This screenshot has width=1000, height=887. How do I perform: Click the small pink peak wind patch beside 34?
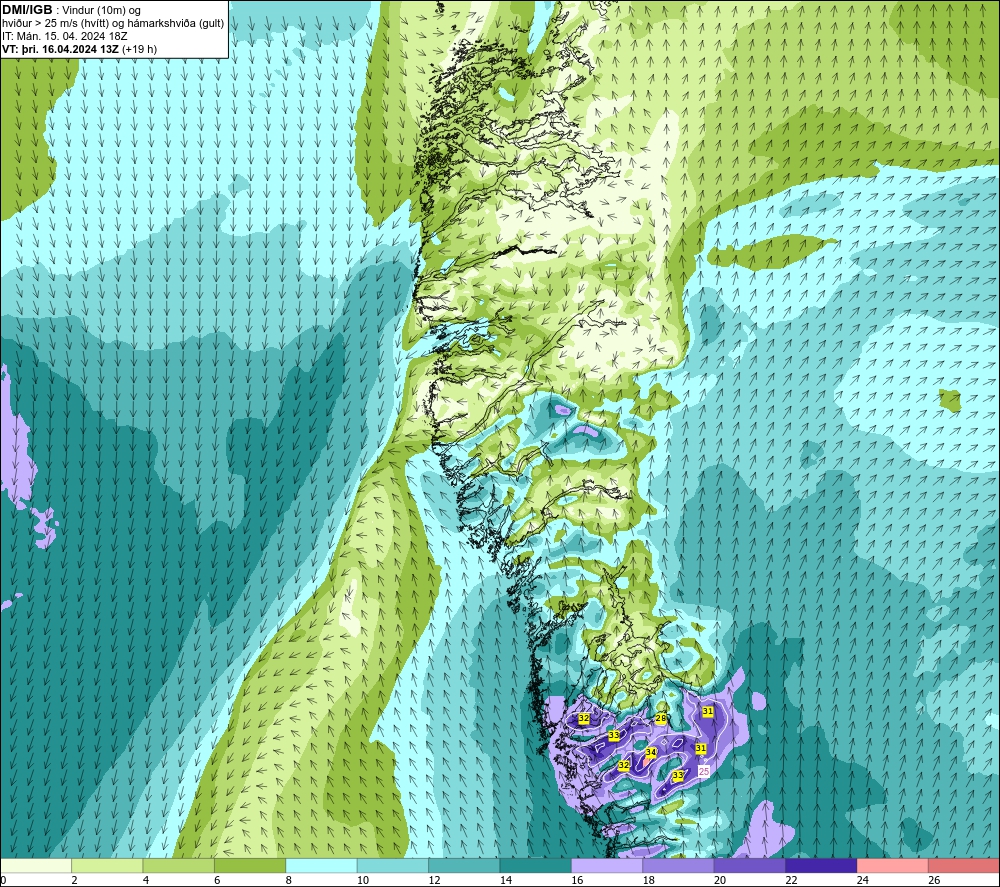(x=646, y=761)
